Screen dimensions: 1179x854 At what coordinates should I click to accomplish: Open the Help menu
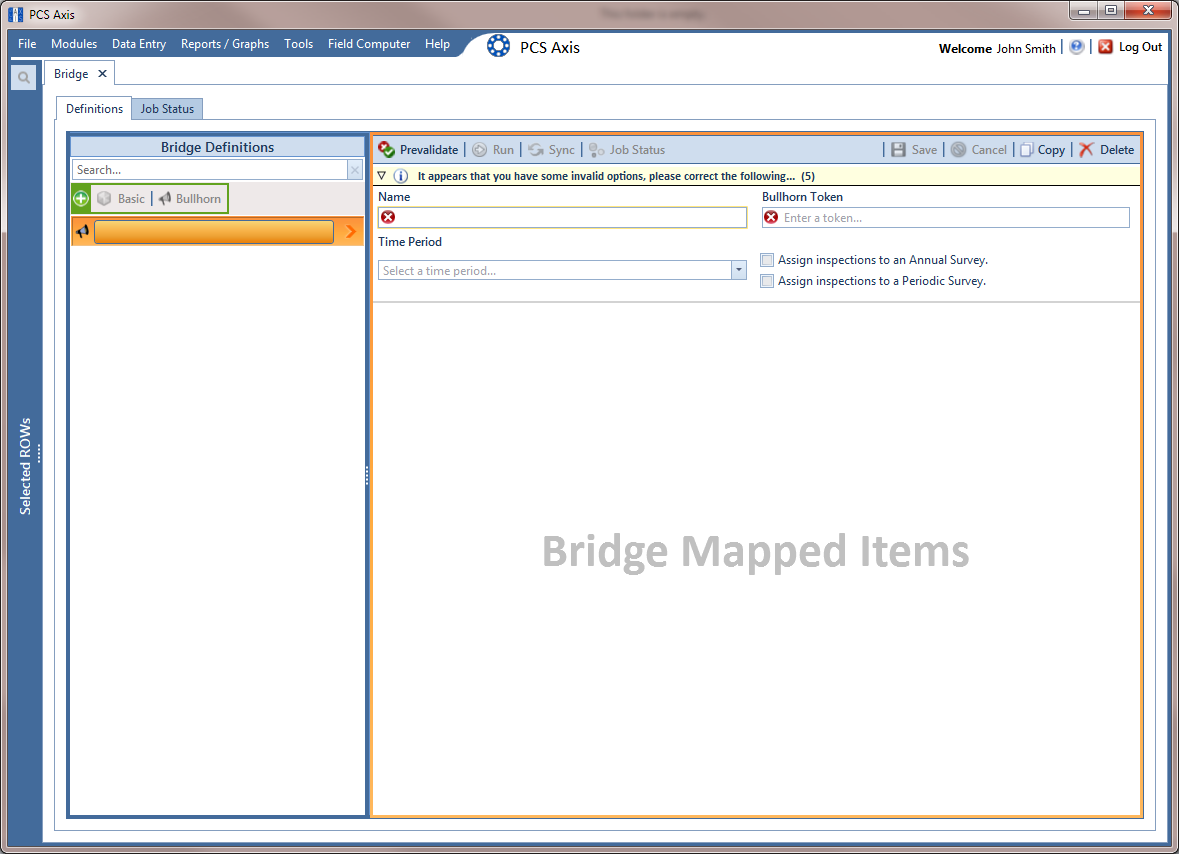[438, 44]
